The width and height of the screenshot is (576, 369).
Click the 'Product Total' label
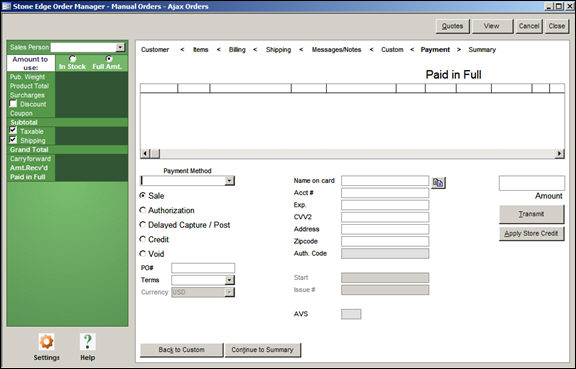tap(29, 86)
